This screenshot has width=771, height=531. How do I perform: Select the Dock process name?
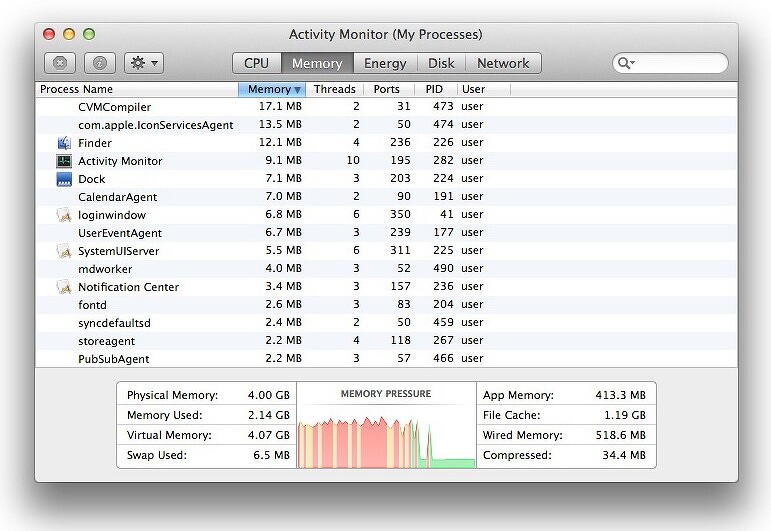[91, 179]
